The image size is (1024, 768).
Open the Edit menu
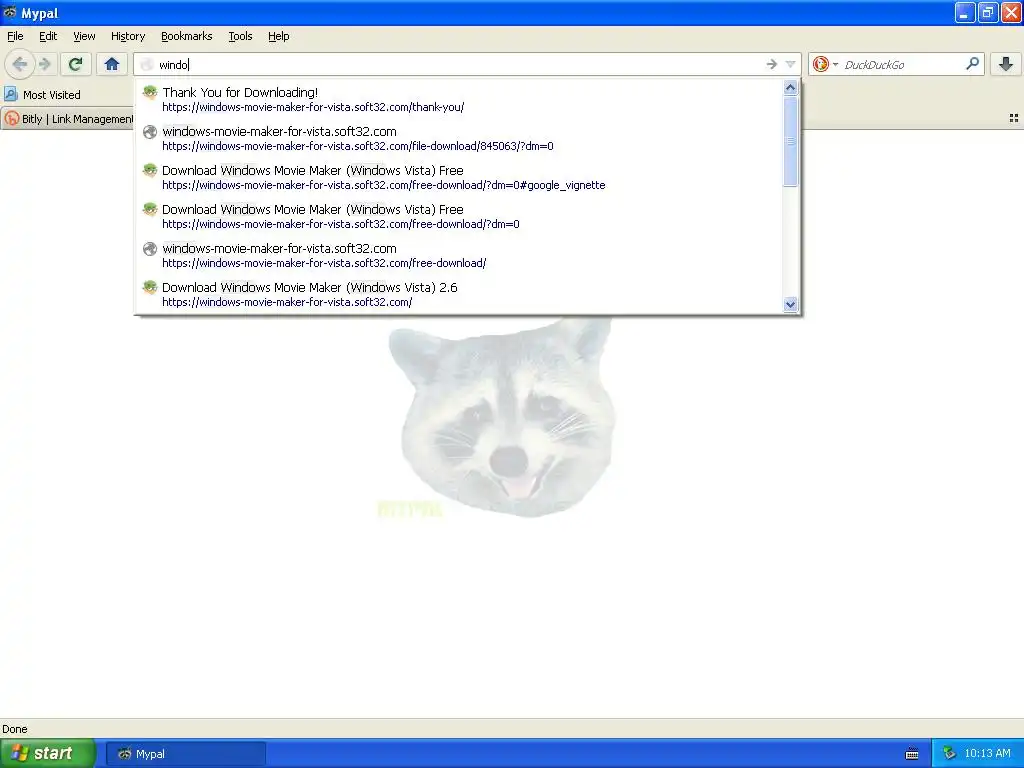[x=48, y=36]
